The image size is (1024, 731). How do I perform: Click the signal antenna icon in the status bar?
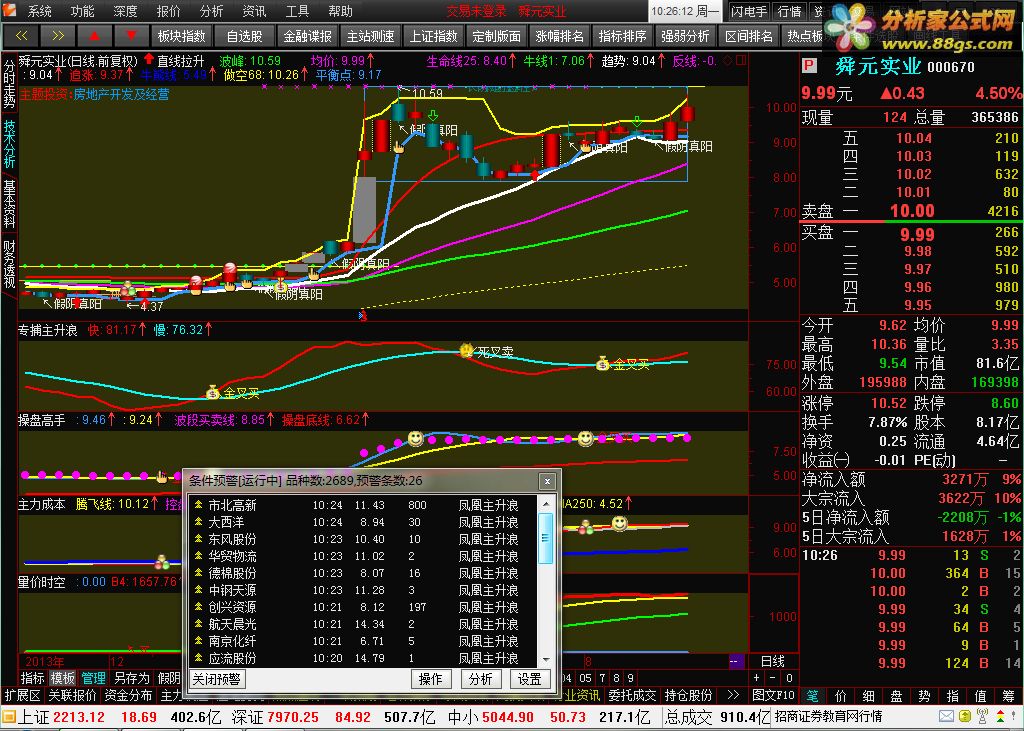coord(981,717)
